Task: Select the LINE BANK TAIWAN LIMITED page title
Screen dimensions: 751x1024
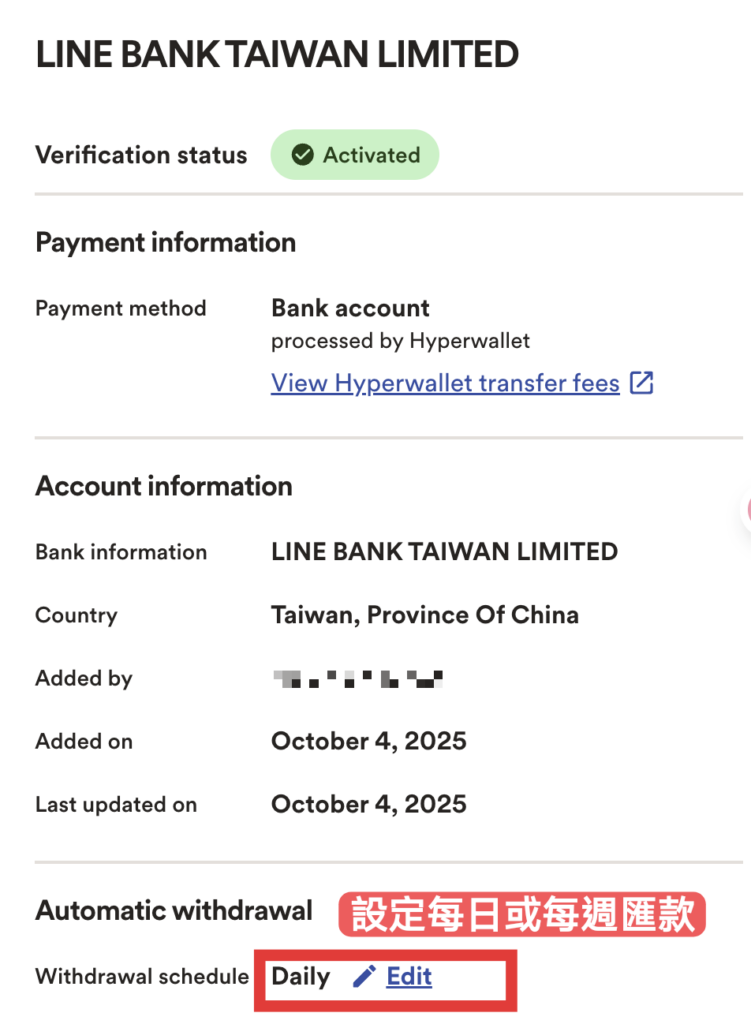Action: pyautogui.click(x=277, y=55)
